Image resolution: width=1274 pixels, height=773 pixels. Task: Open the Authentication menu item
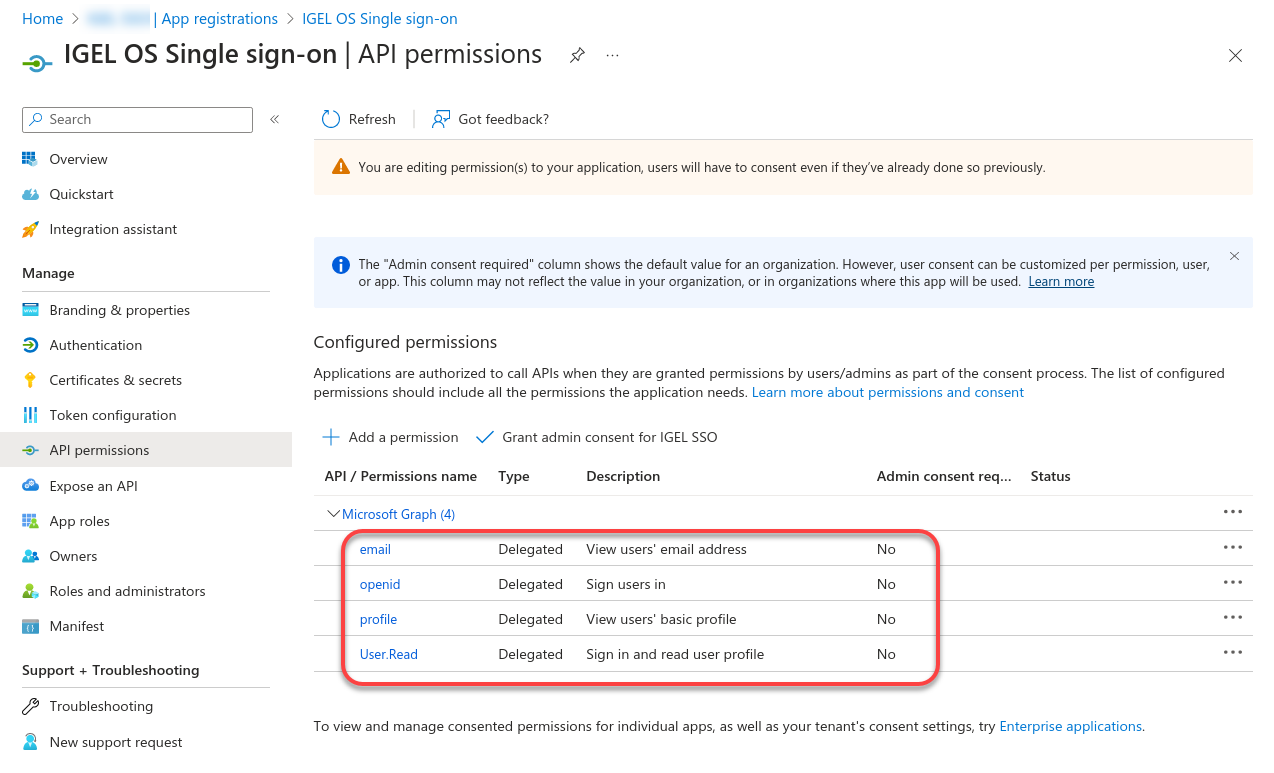point(95,345)
